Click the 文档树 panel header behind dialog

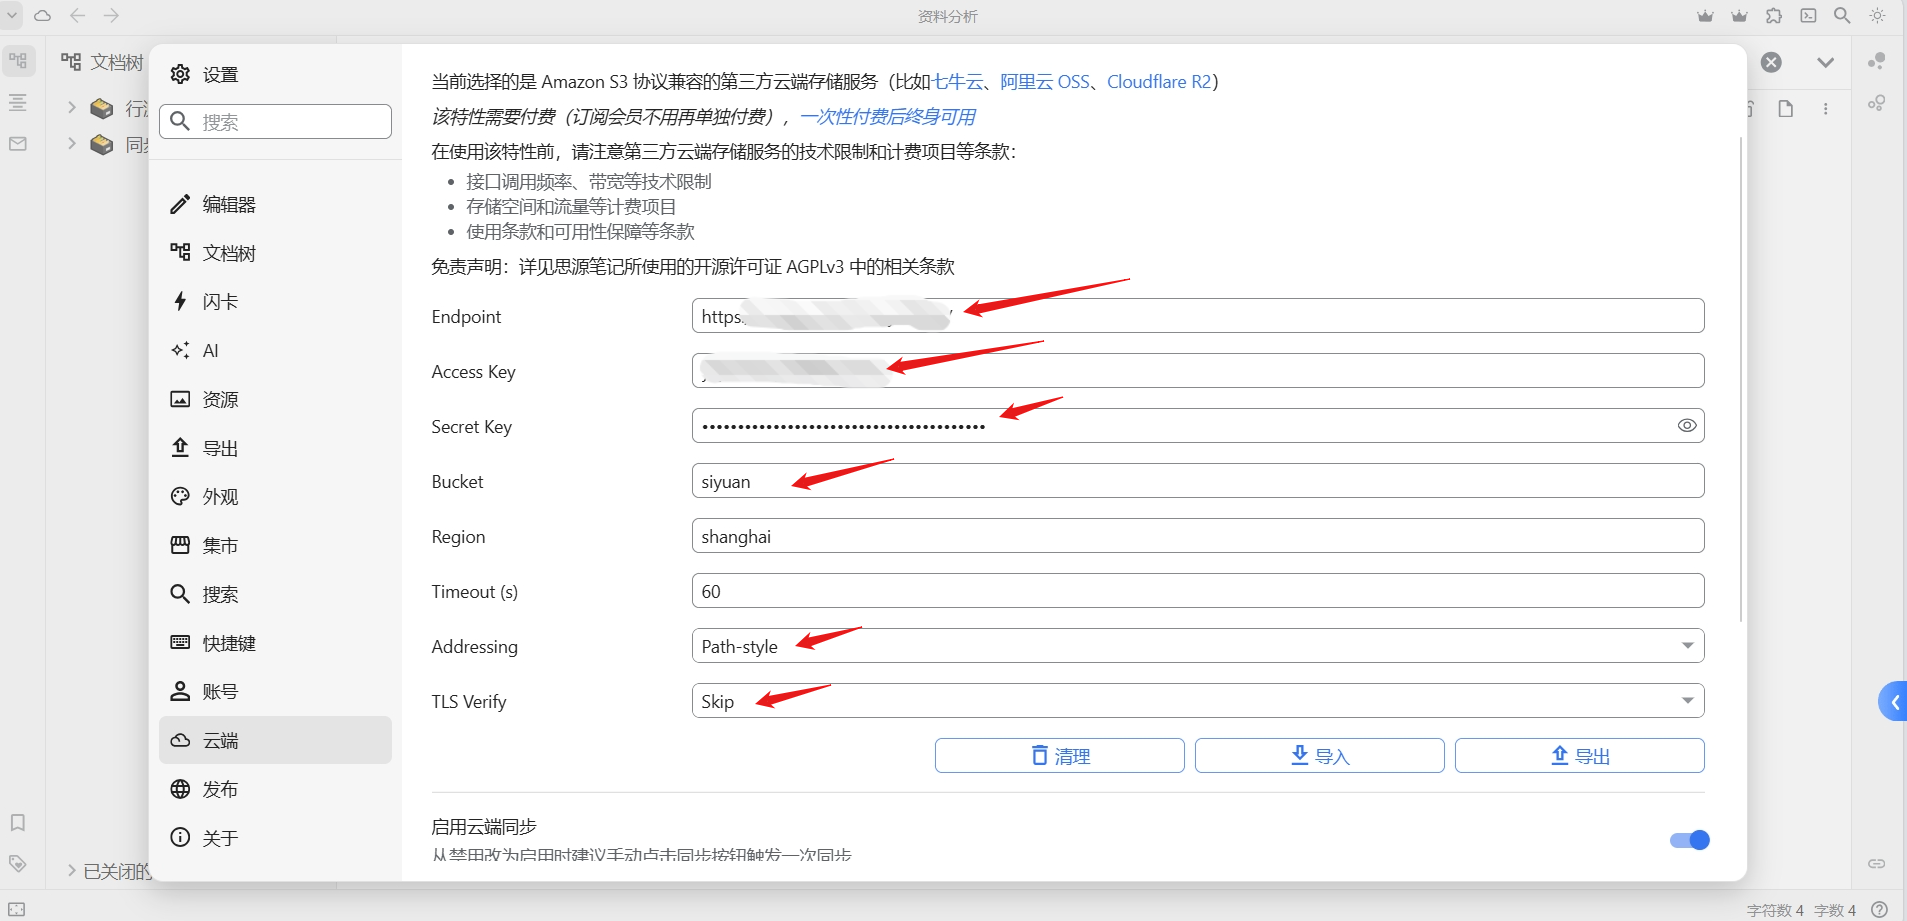click(x=102, y=62)
